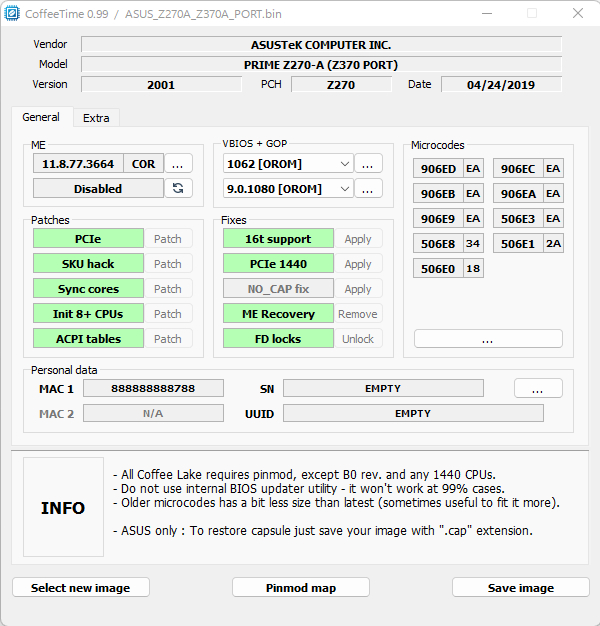Viewport: 600px width, 626px height.
Task: Click the UUID field showing EMPTY
Action: [x=413, y=413]
